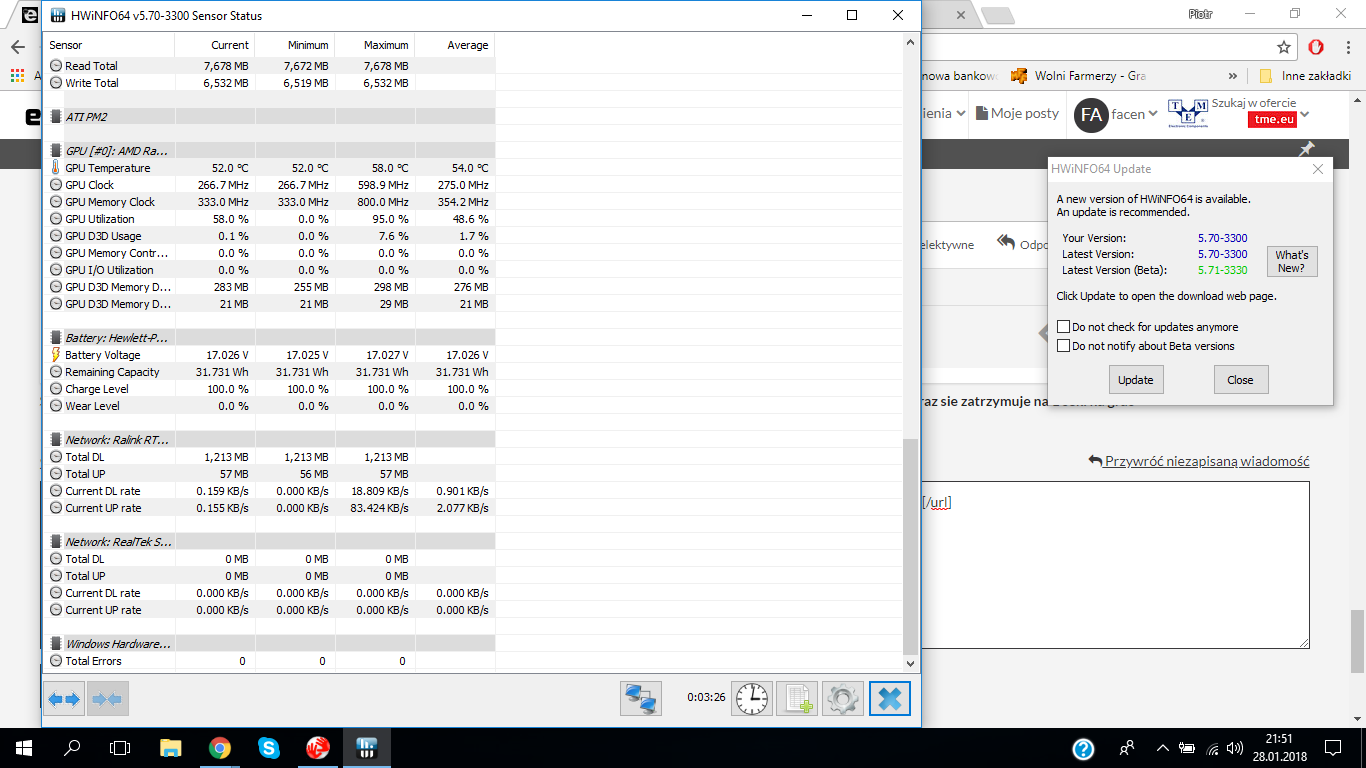Click the Update button in the dialog
Screen dimensions: 1366x768
coord(1136,380)
